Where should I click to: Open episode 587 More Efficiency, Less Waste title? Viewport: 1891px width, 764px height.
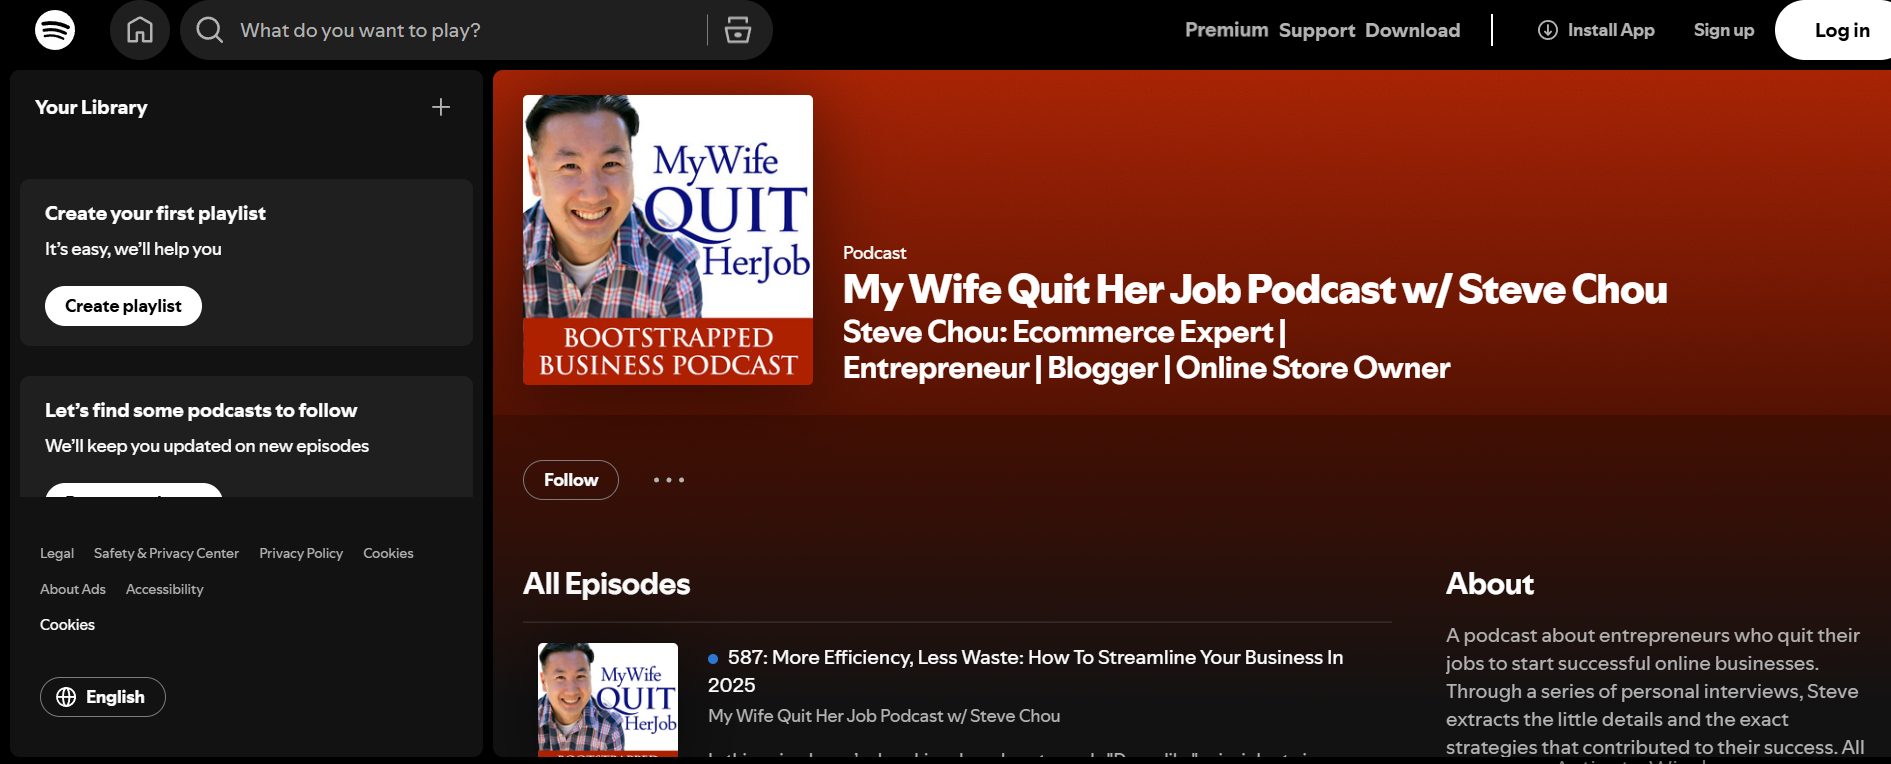pyautogui.click(x=1025, y=671)
